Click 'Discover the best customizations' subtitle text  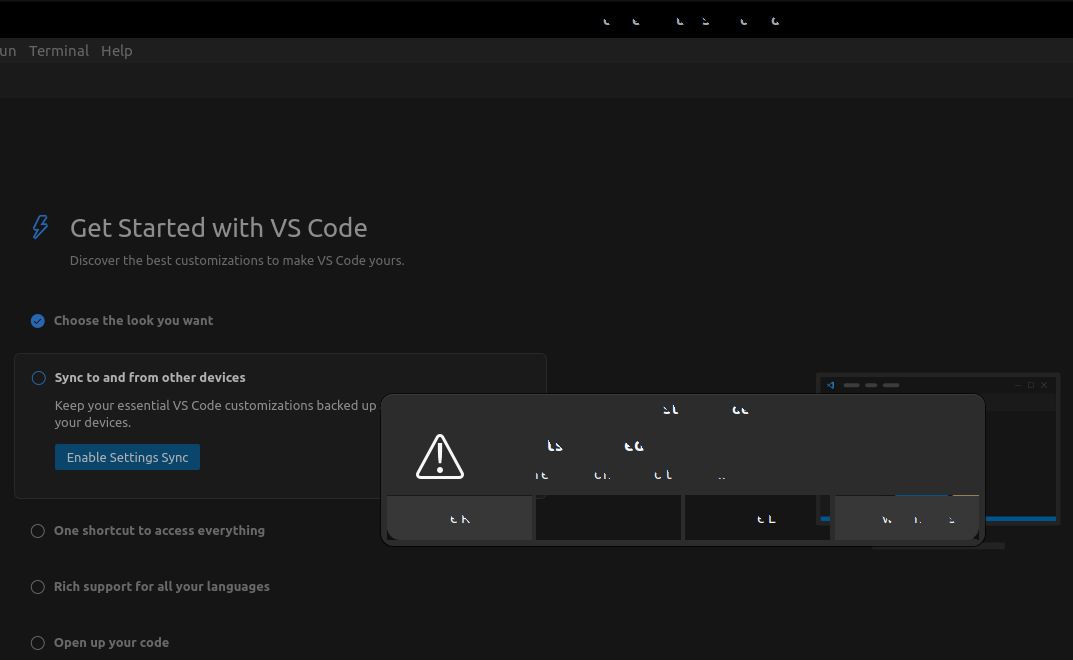pos(237,261)
